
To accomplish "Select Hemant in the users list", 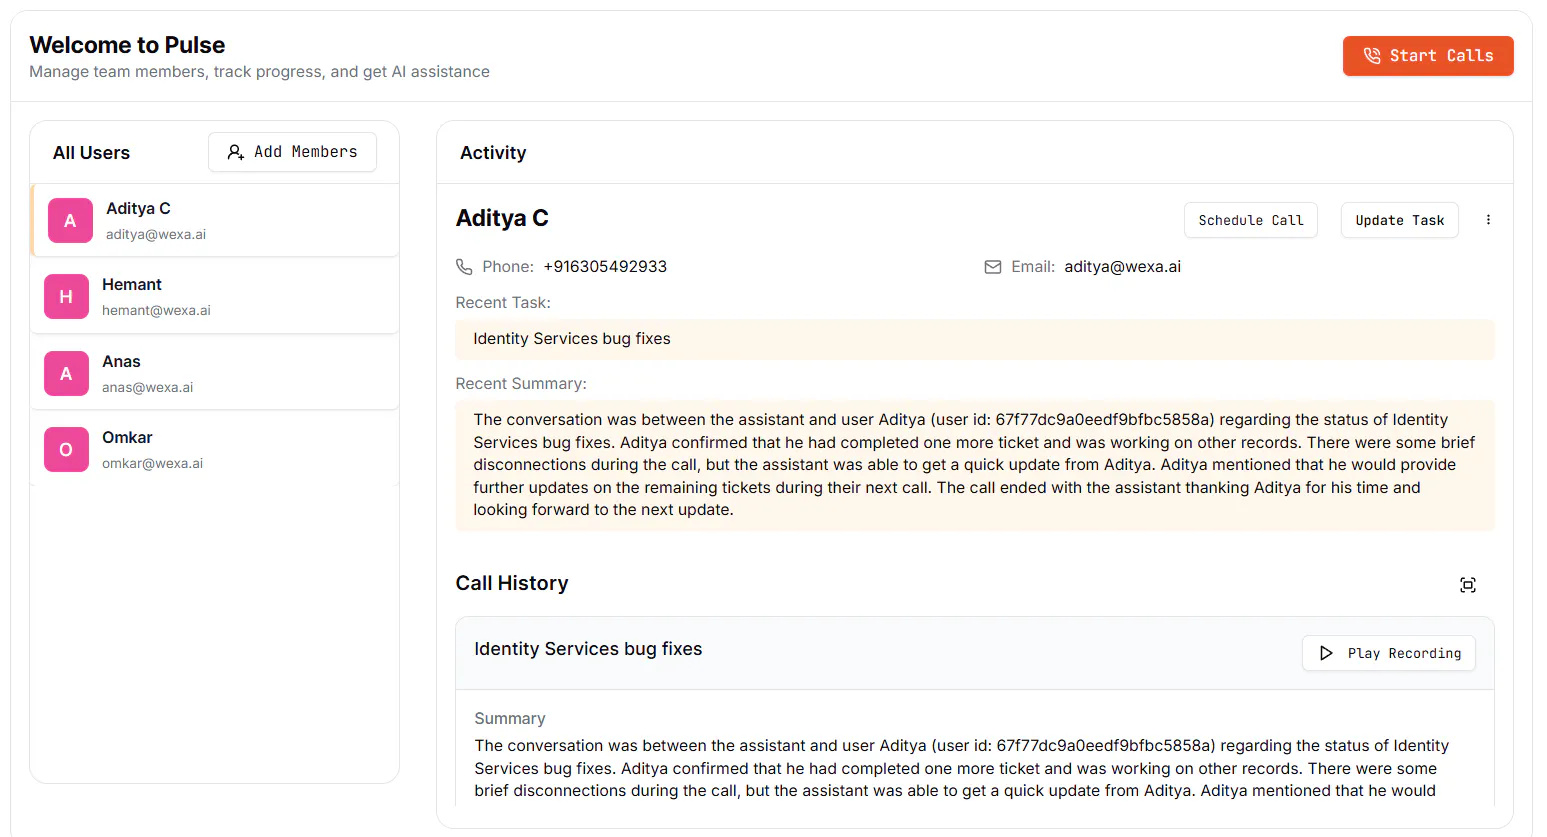I will coord(215,297).
